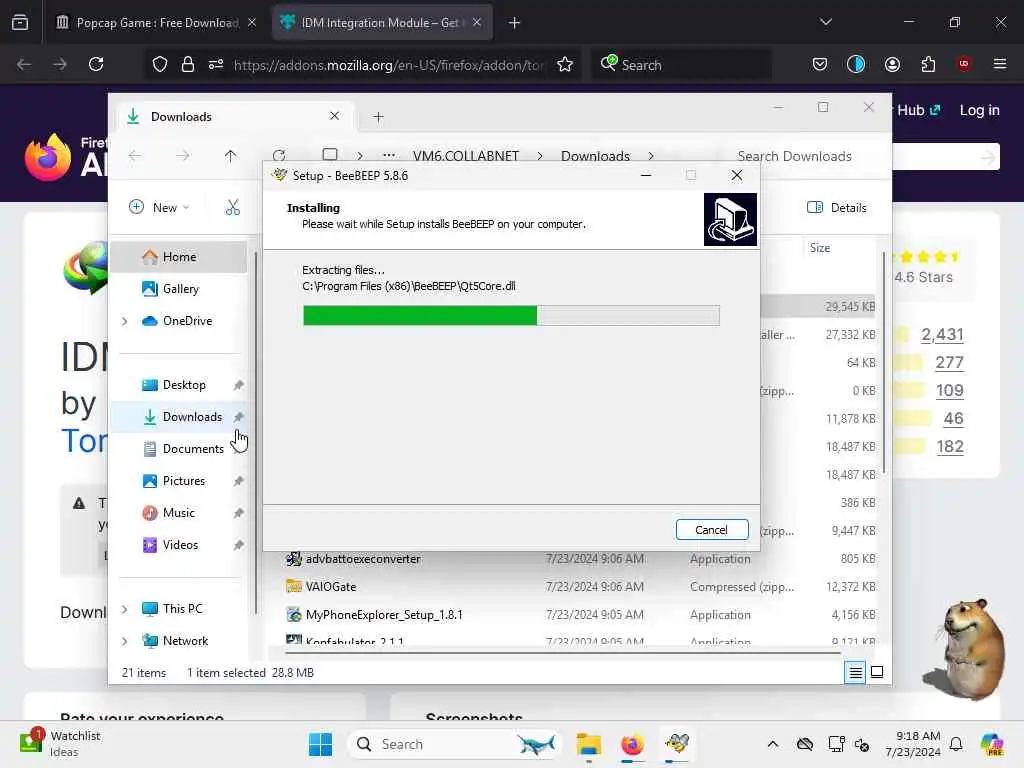Screen dimensions: 1024x768
Task: Click the Cut scissors icon
Action: [232, 208]
